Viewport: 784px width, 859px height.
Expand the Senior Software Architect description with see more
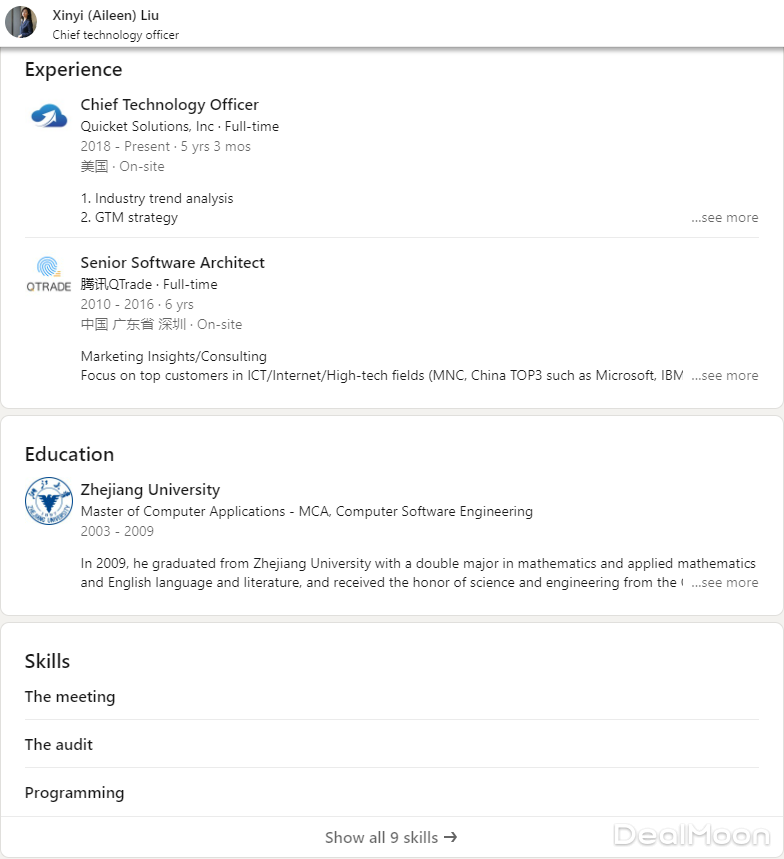(x=728, y=375)
